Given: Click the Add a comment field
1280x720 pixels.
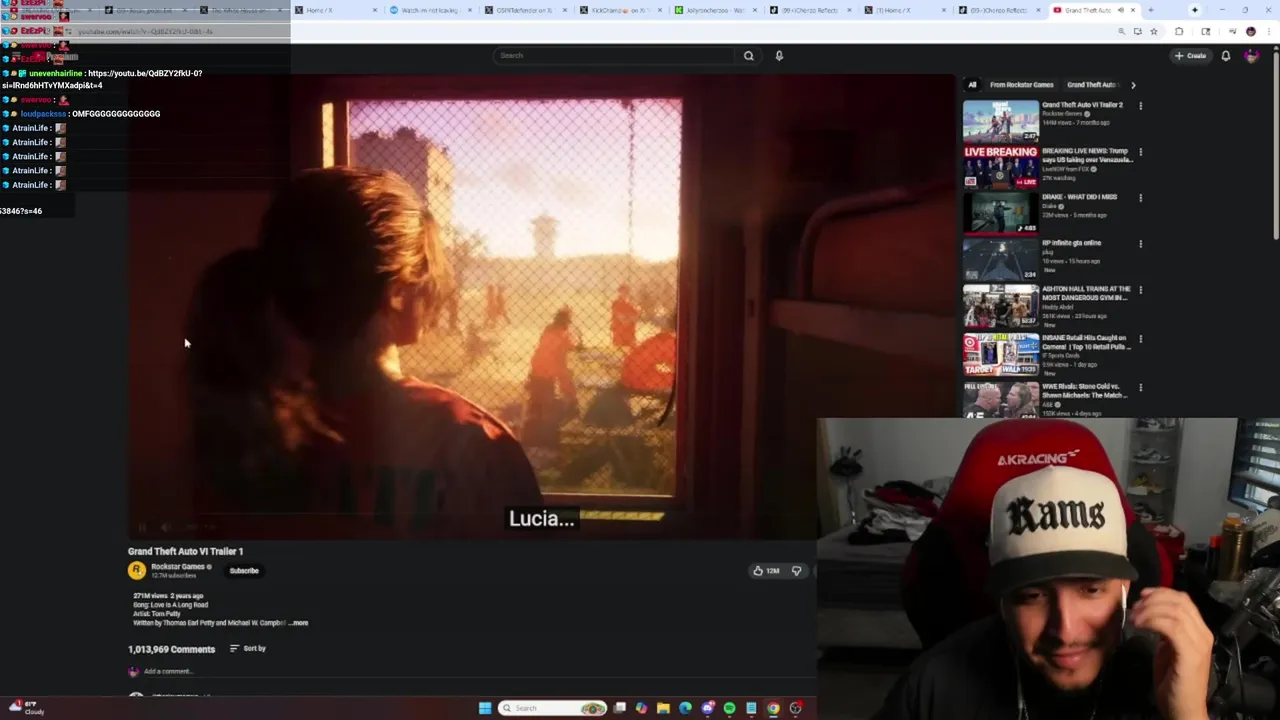Looking at the screenshot, I should [x=168, y=672].
